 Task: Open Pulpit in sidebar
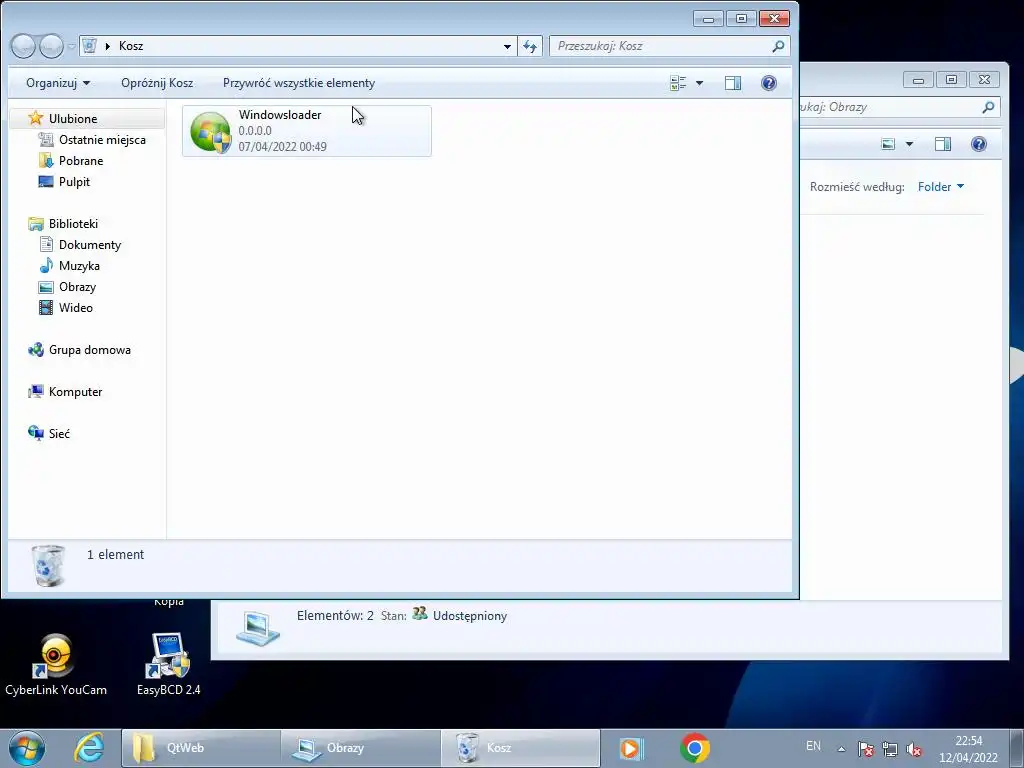click(x=74, y=182)
